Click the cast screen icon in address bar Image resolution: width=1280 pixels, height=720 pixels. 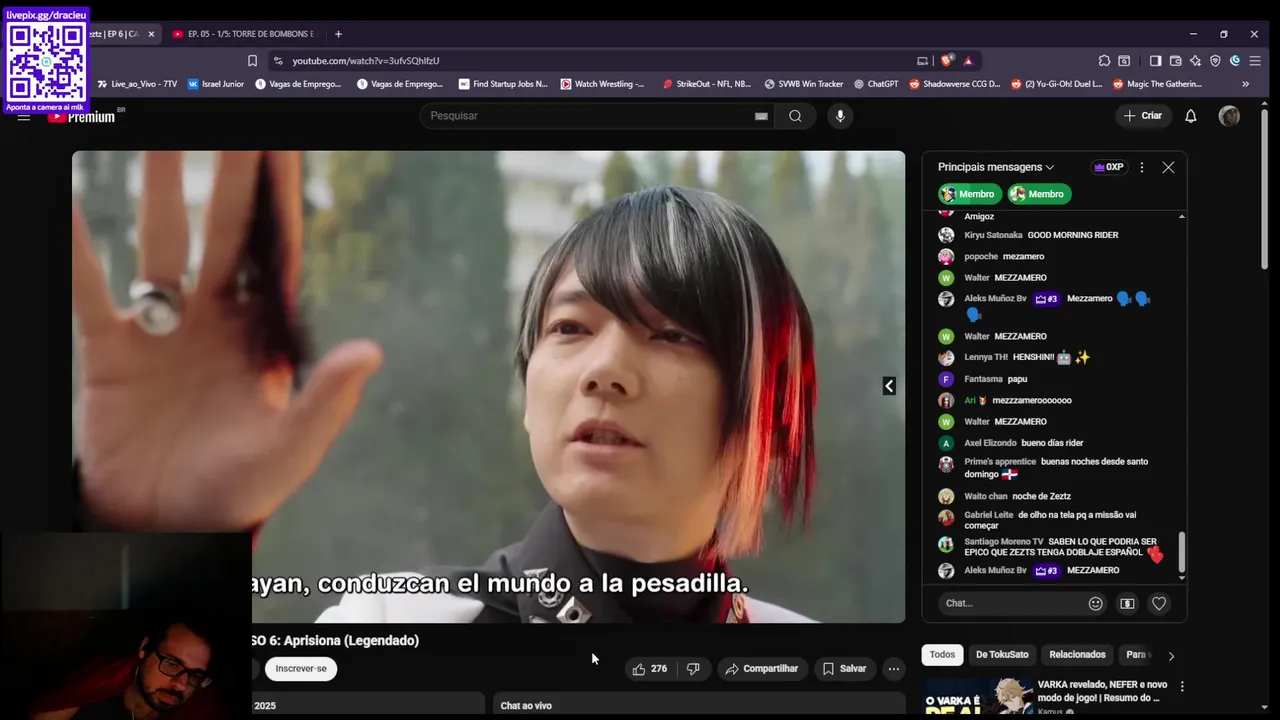[923, 60]
